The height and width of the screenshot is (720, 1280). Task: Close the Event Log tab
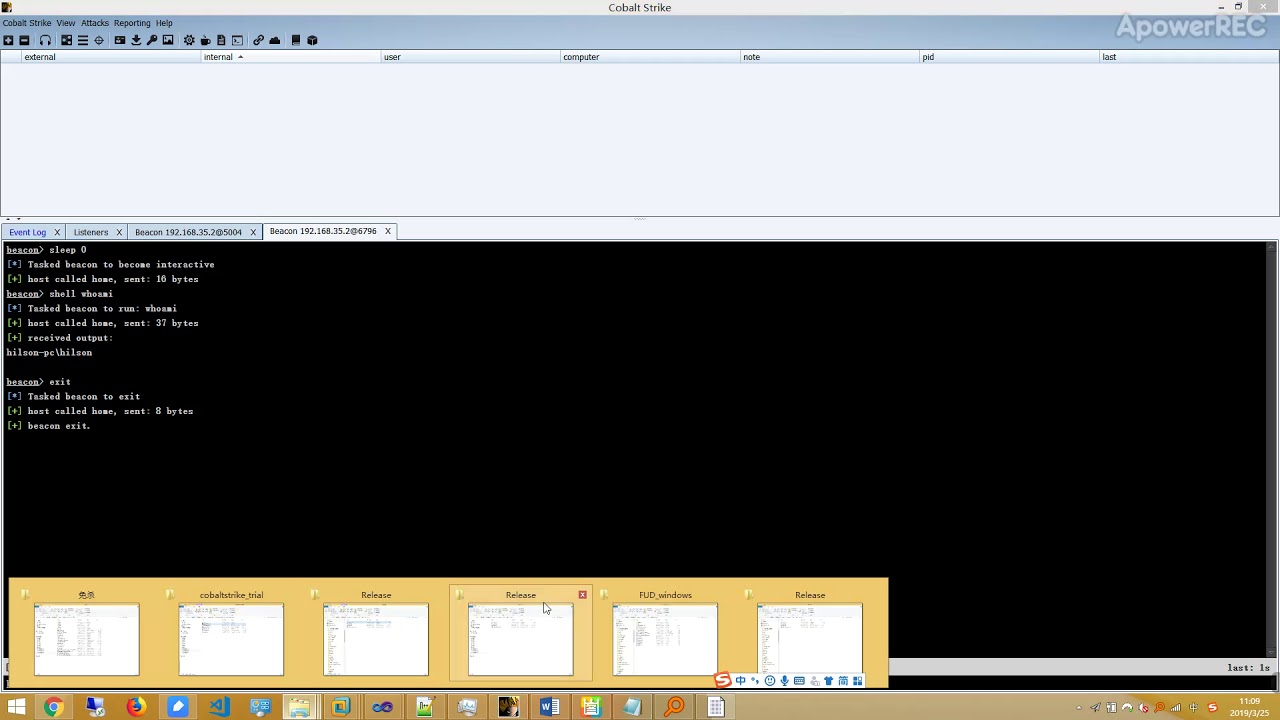[x=57, y=232]
